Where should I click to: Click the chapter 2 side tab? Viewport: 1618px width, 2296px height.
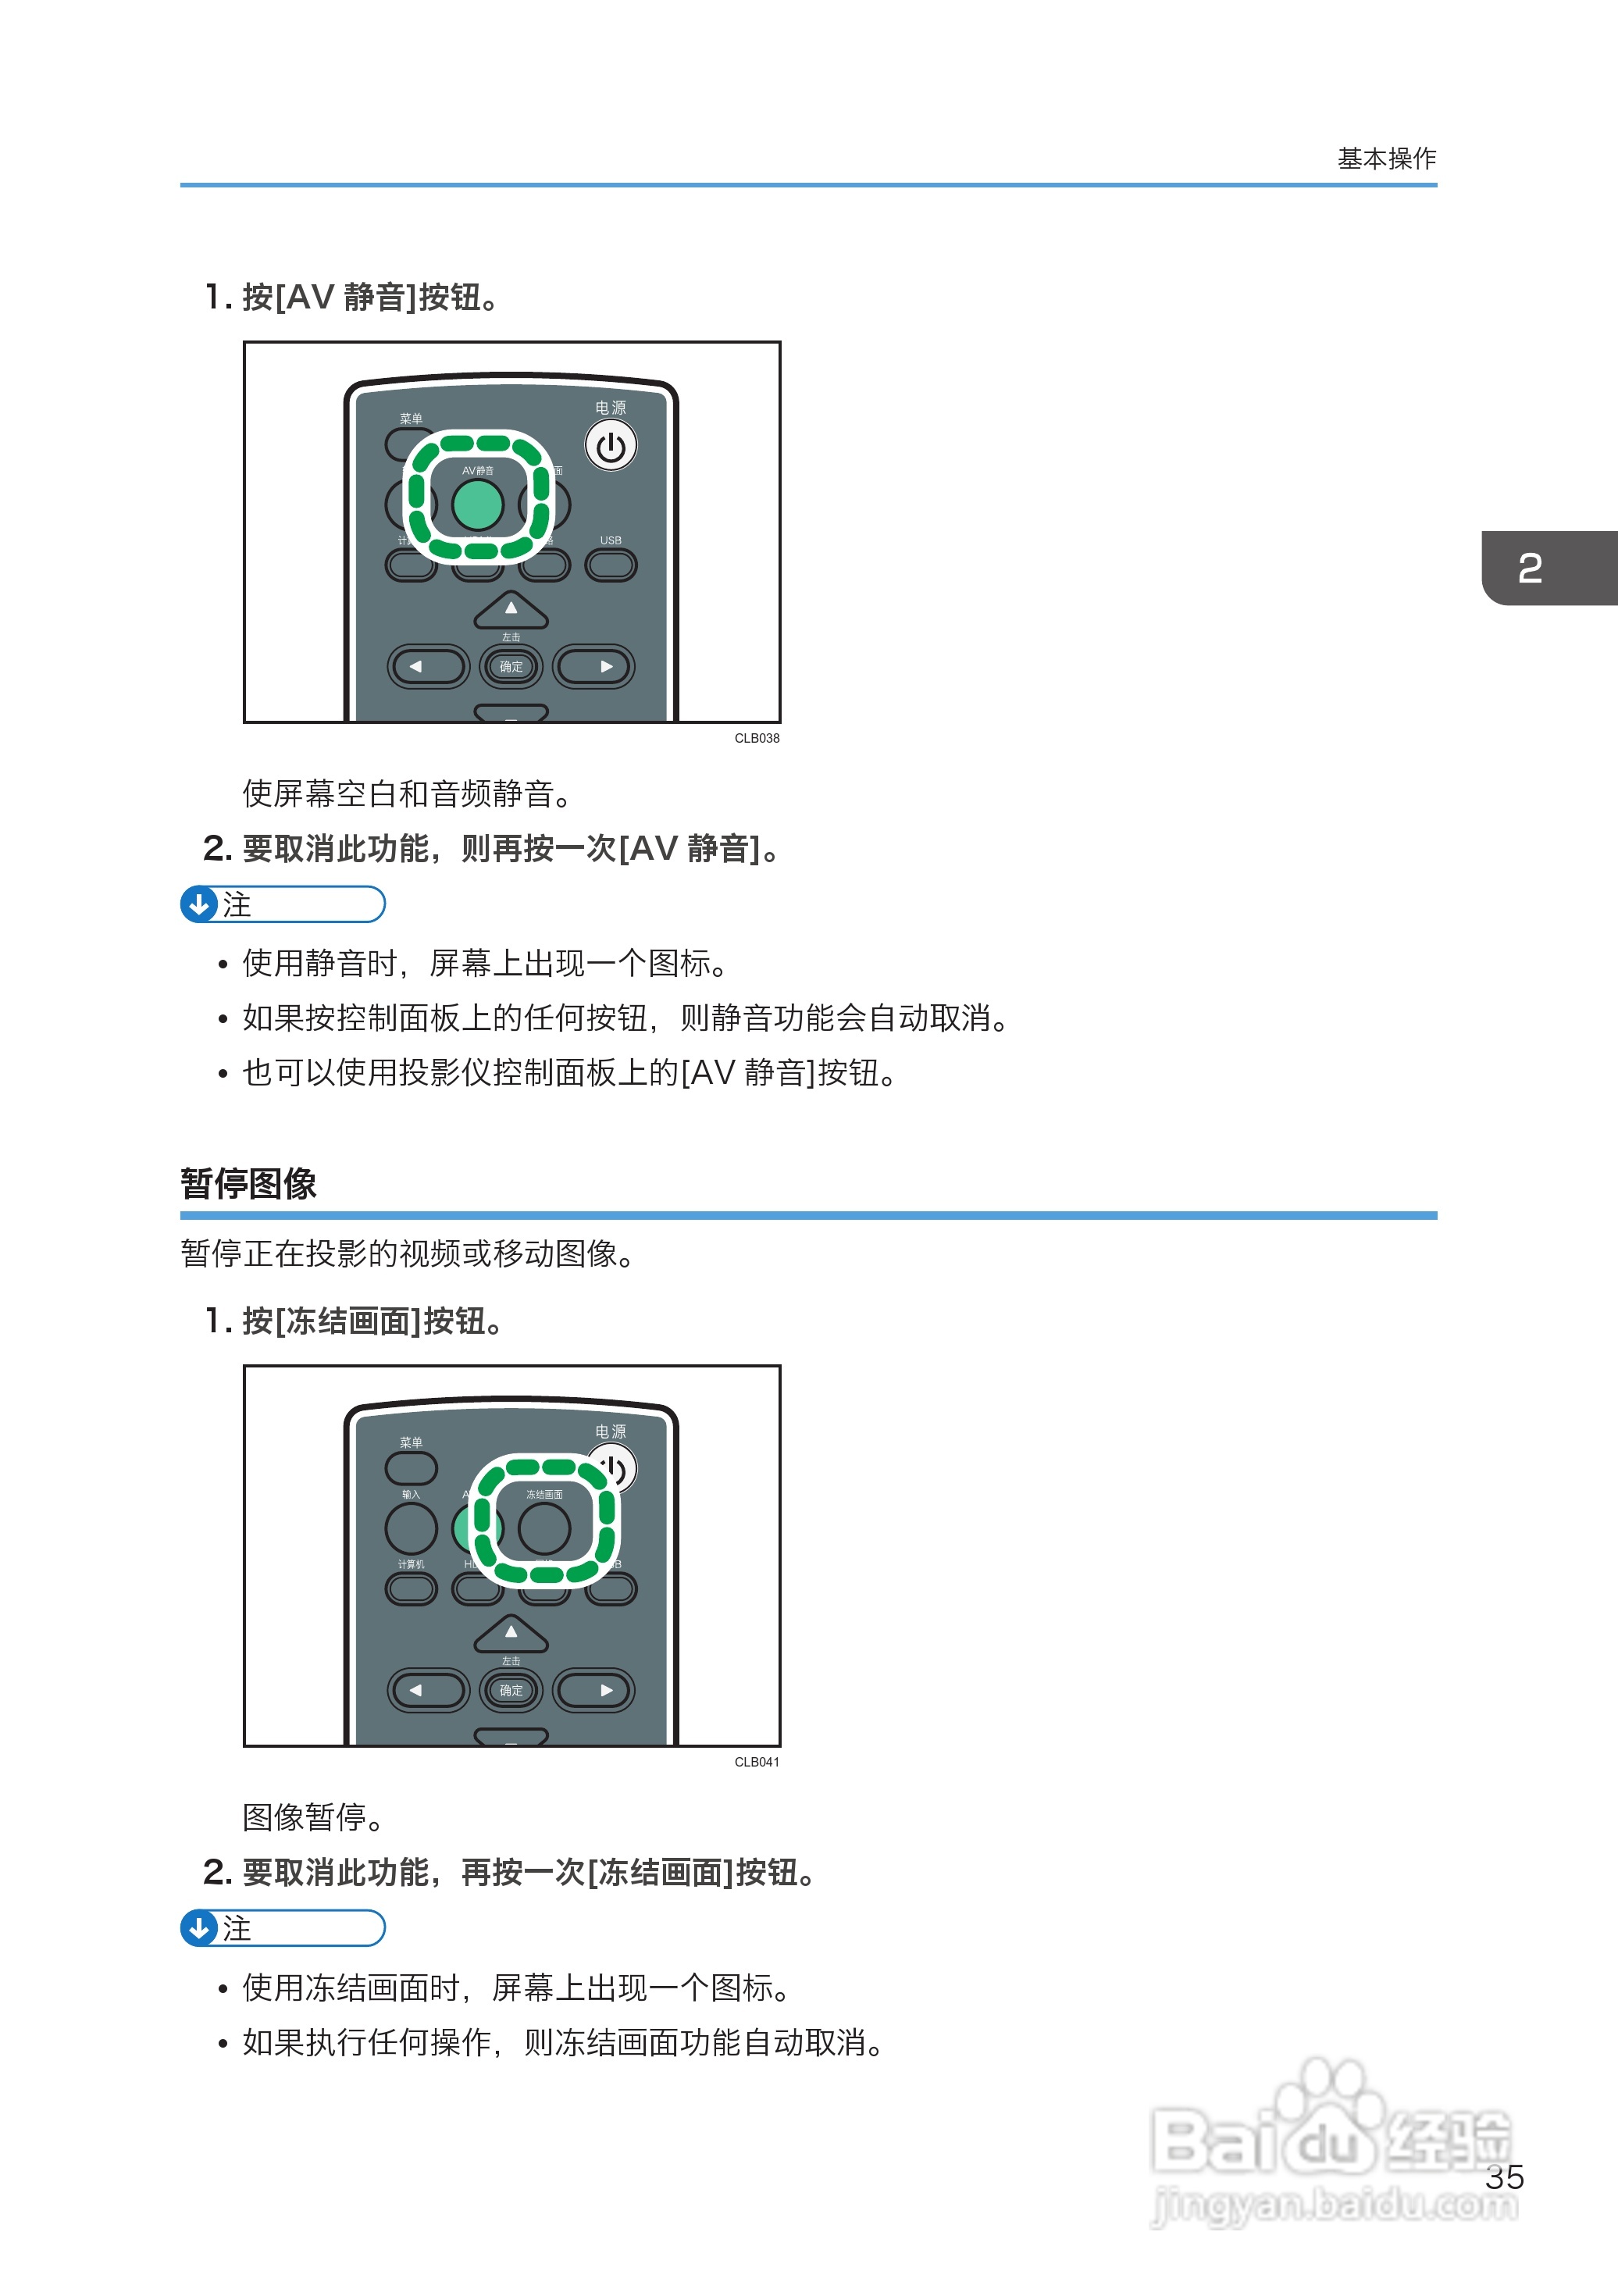tap(1549, 568)
